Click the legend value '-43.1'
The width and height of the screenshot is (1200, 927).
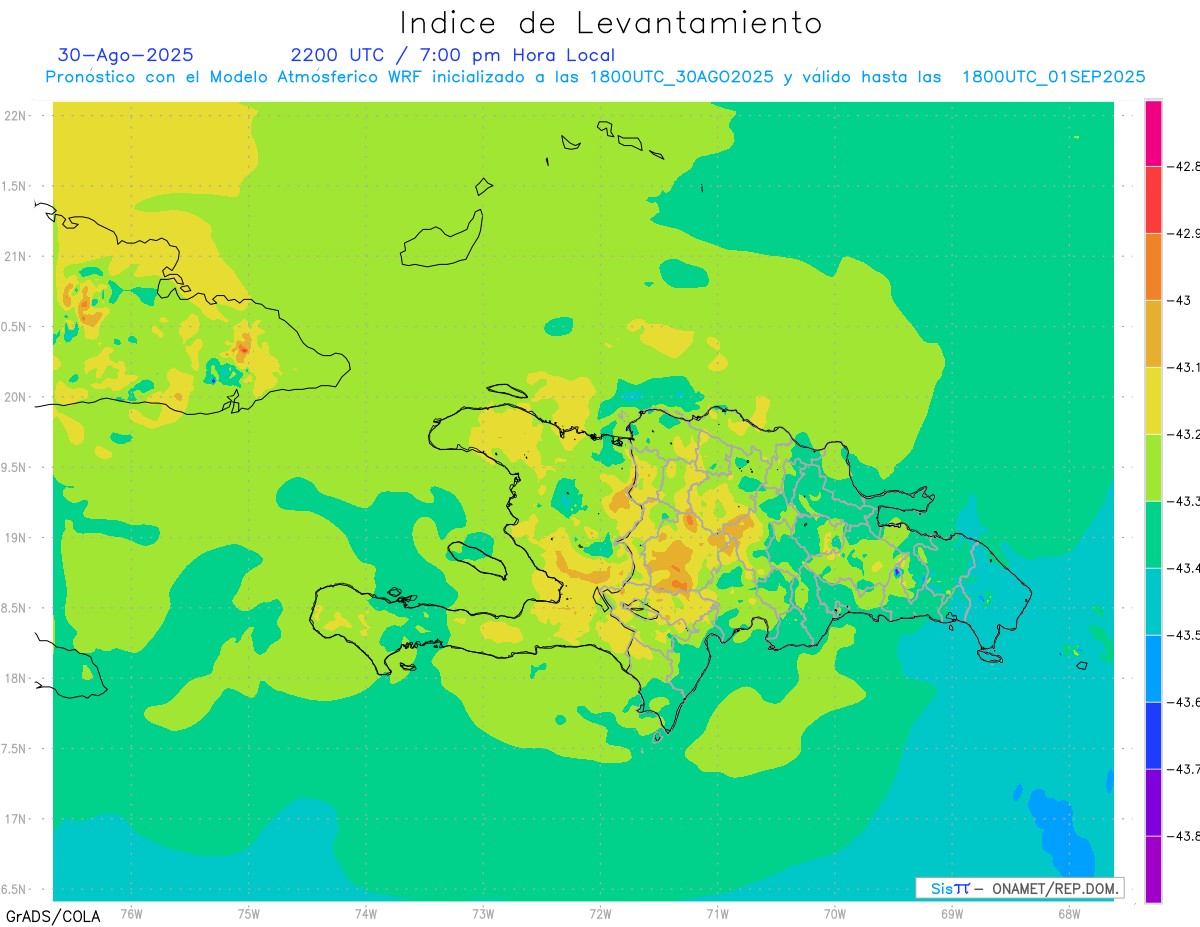tap(1185, 367)
